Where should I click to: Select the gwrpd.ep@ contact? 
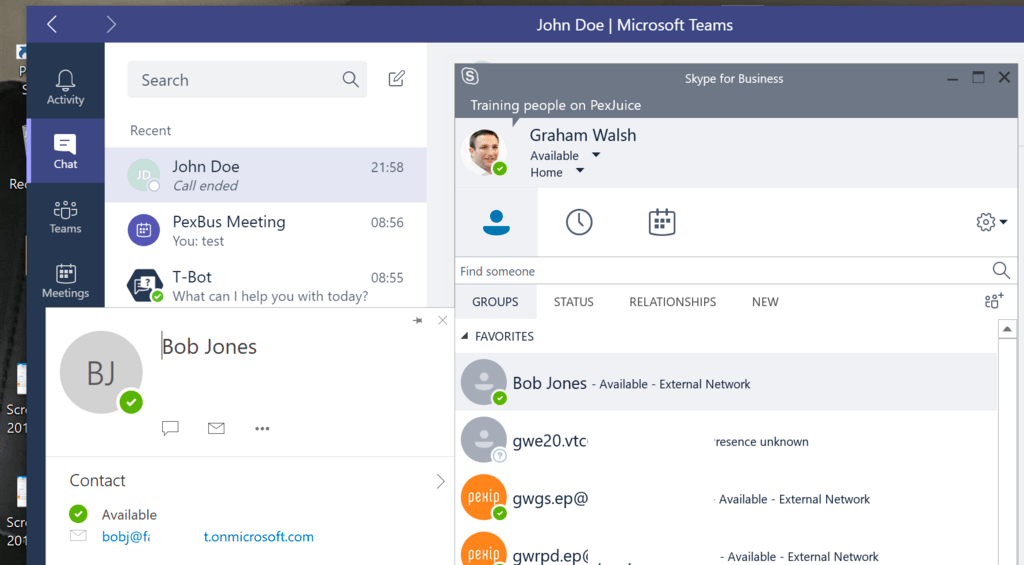pos(726,547)
